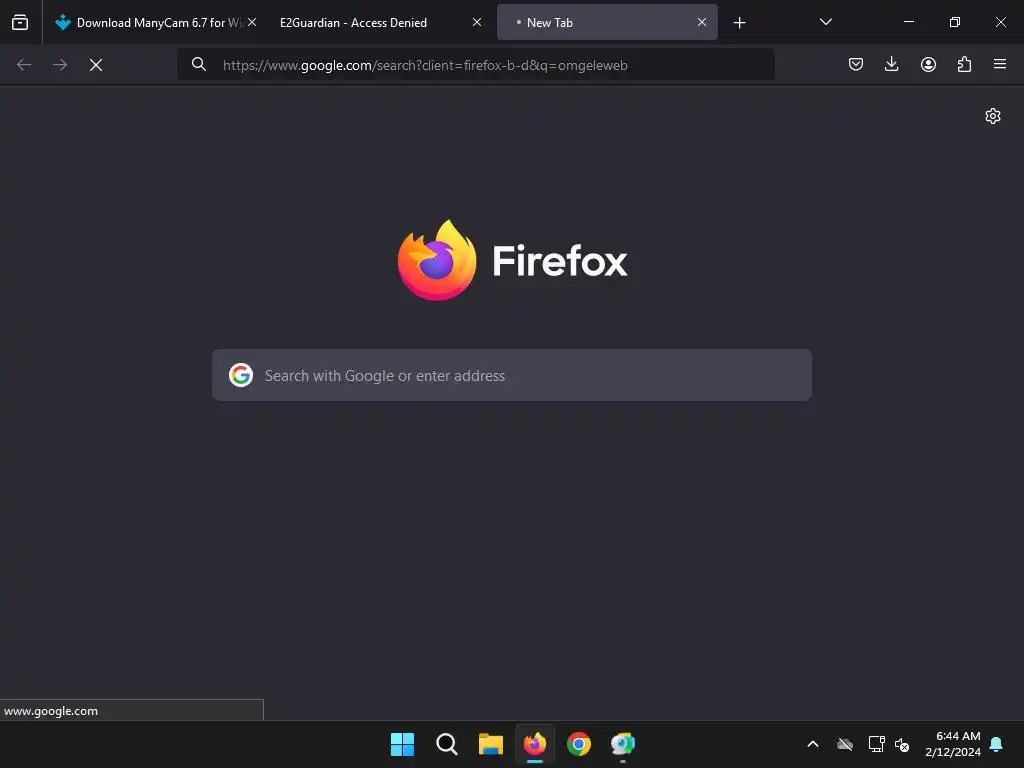The height and width of the screenshot is (768, 1024).
Task: Select the New Tab tab
Action: (607, 22)
